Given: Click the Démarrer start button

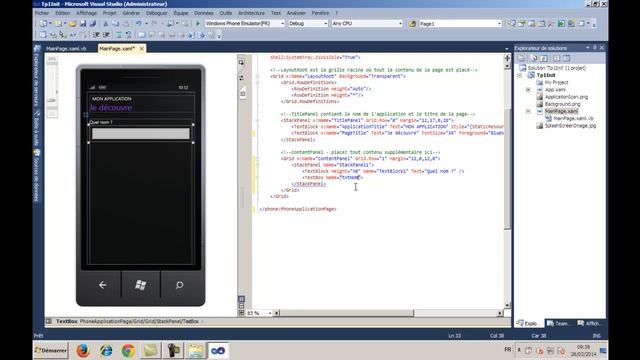Looking at the screenshot, I should click(51, 351).
